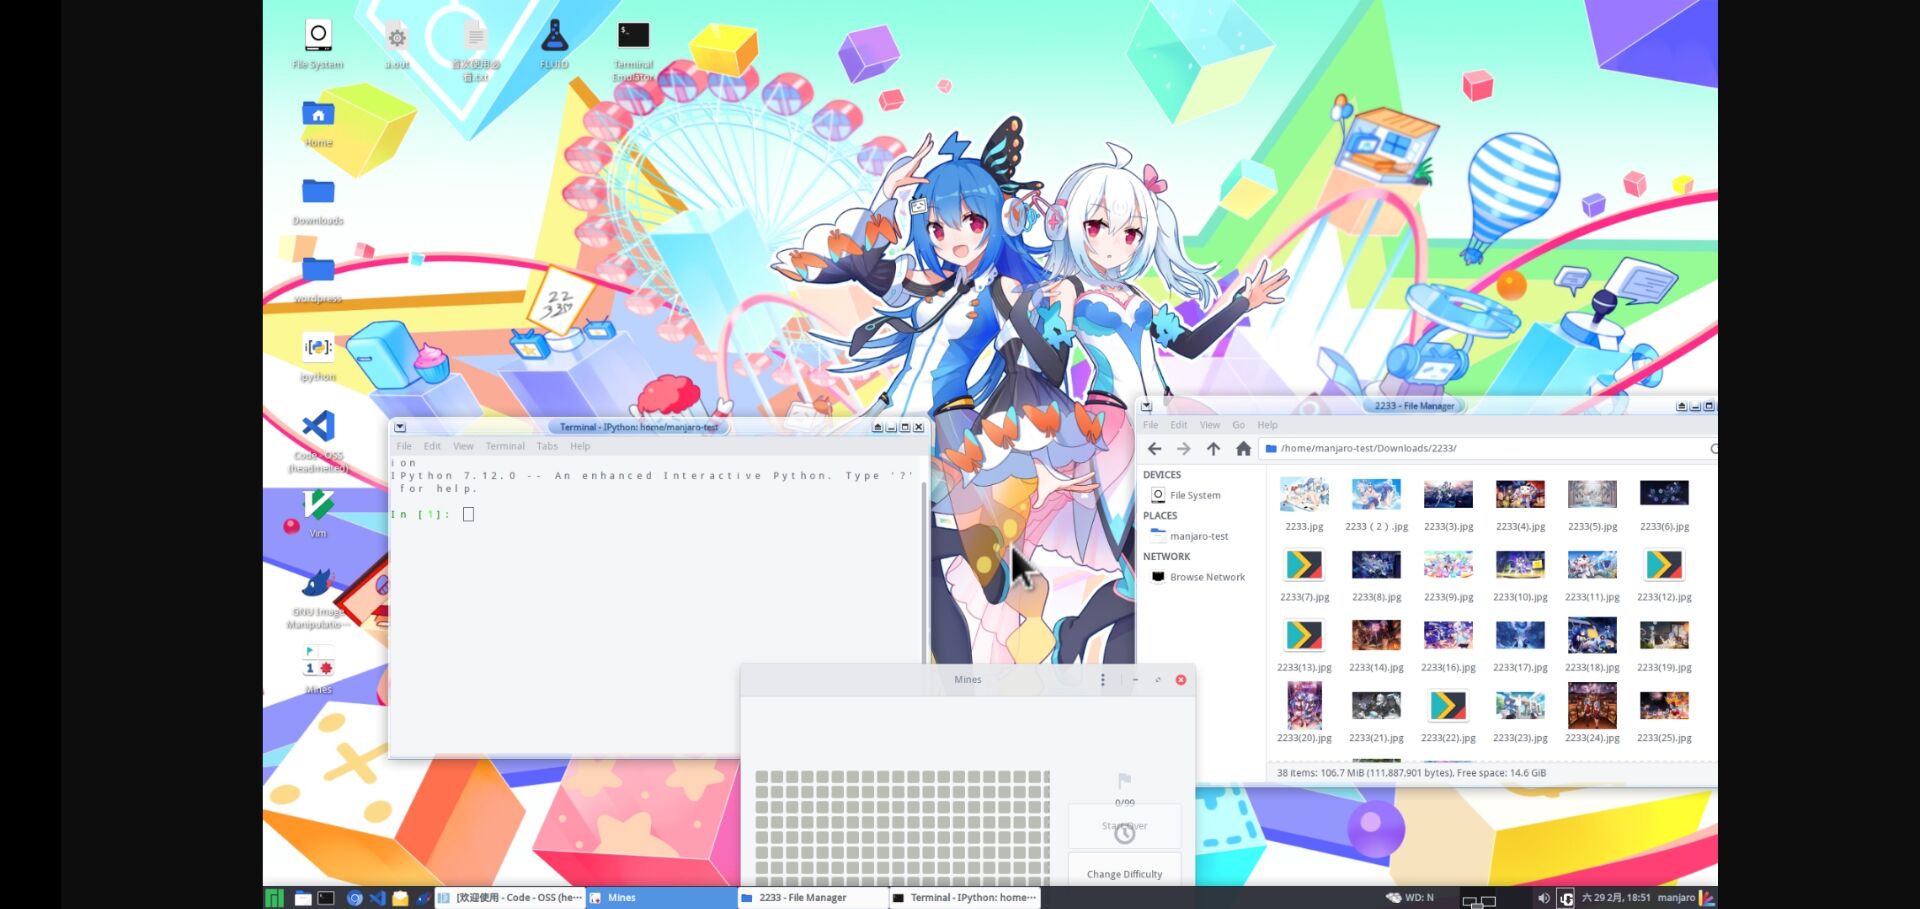Open the Manjaro application menu in the taskbar
Image resolution: width=1920 pixels, height=909 pixels.
coord(274,898)
